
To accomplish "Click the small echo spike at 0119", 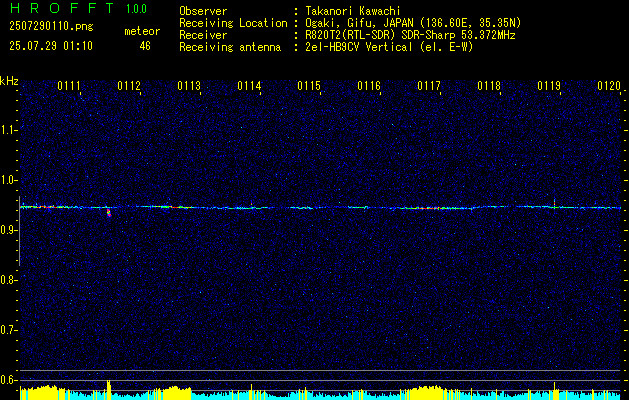I will pos(554,202).
